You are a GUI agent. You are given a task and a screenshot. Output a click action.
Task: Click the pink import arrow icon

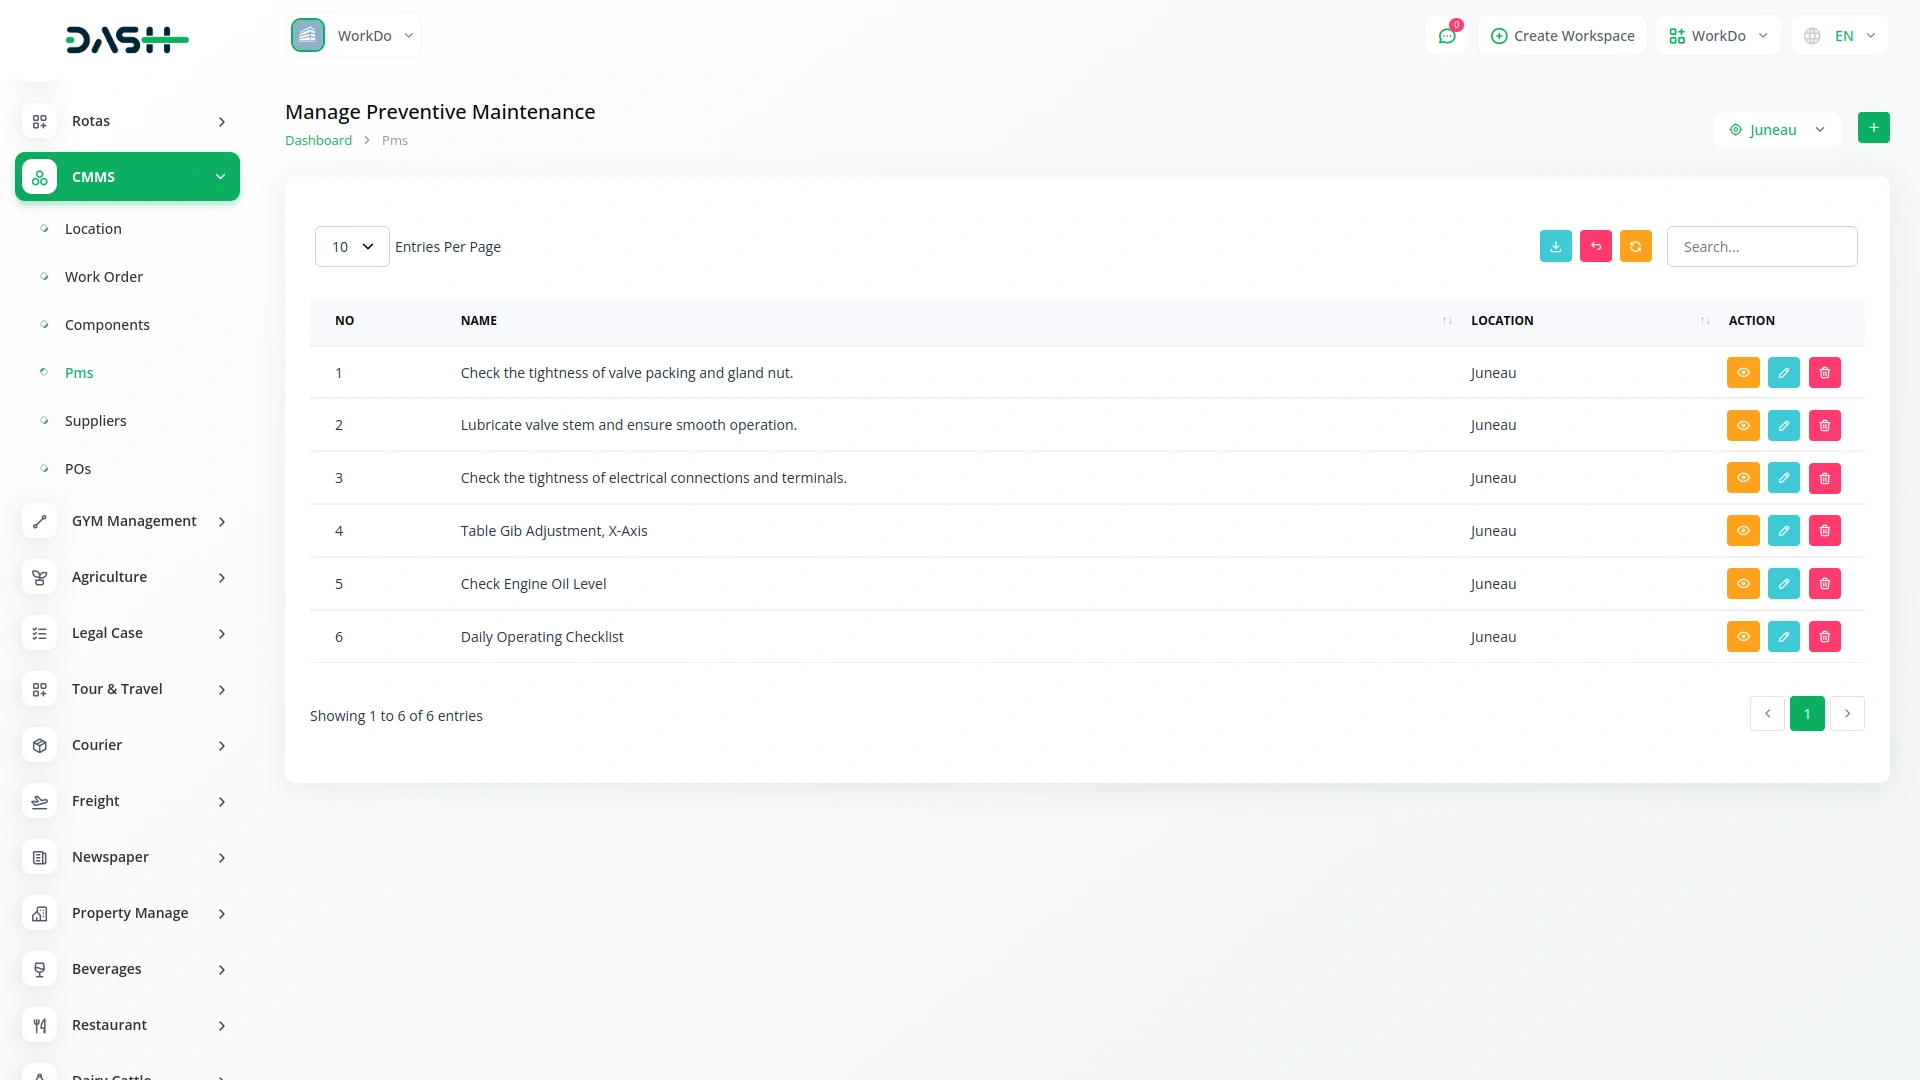(x=1595, y=246)
